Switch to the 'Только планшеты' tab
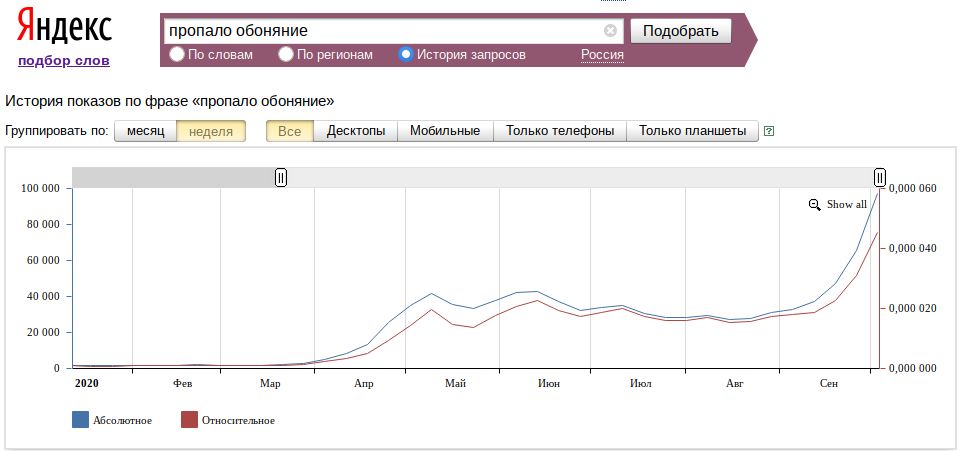This screenshot has width=960, height=451. (x=692, y=131)
